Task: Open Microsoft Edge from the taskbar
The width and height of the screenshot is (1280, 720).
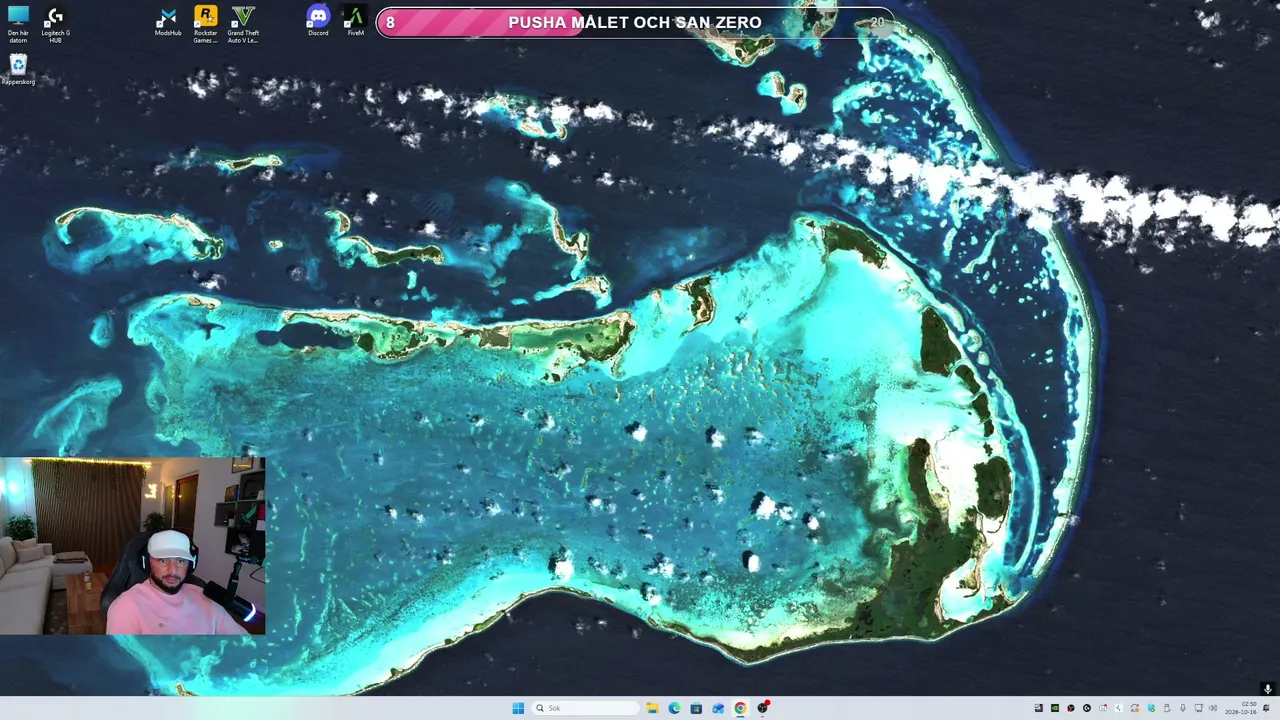Action: tap(674, 708)
